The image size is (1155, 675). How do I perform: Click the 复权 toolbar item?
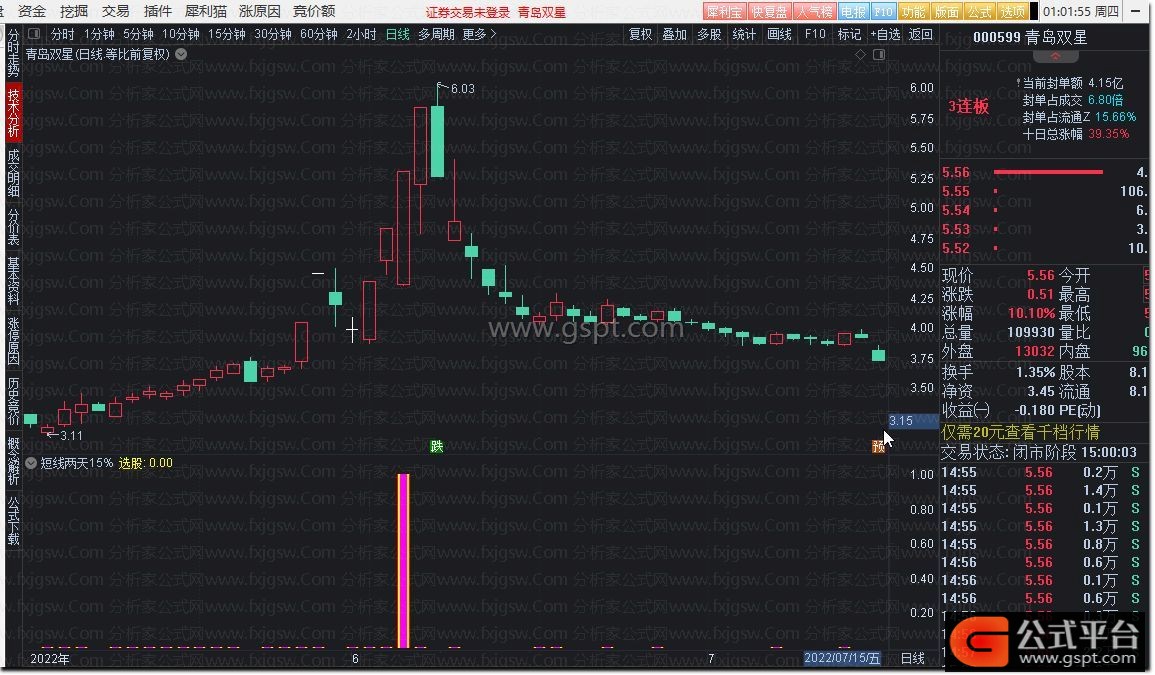tap(640, 34)
